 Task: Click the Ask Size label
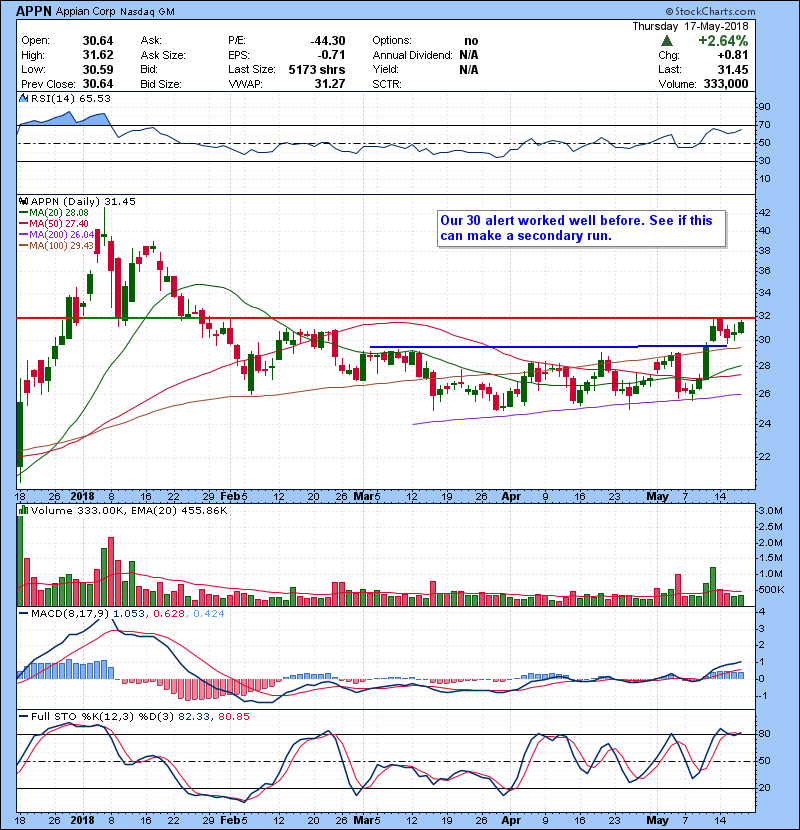pyautogui.click(x=163, y=55)
